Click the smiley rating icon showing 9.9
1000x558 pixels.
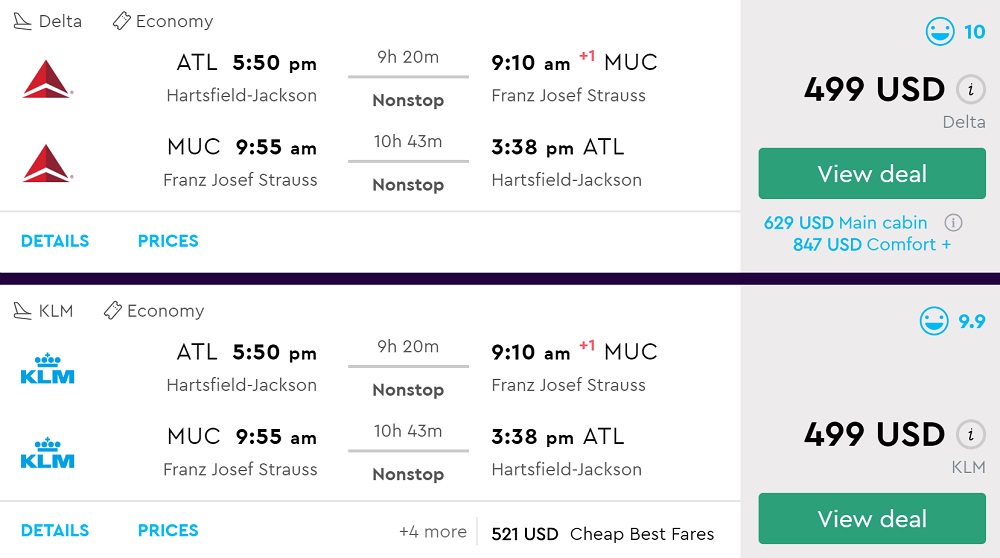934,321
